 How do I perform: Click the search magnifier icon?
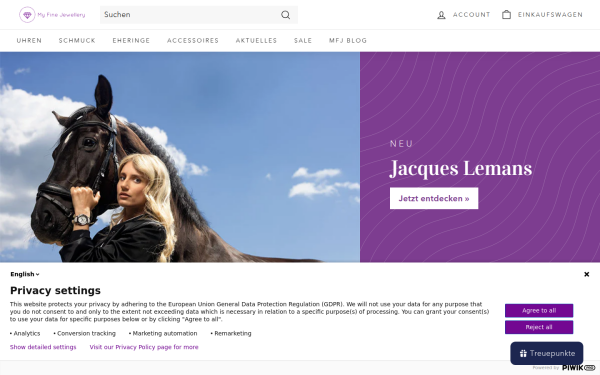click(285, 15)
